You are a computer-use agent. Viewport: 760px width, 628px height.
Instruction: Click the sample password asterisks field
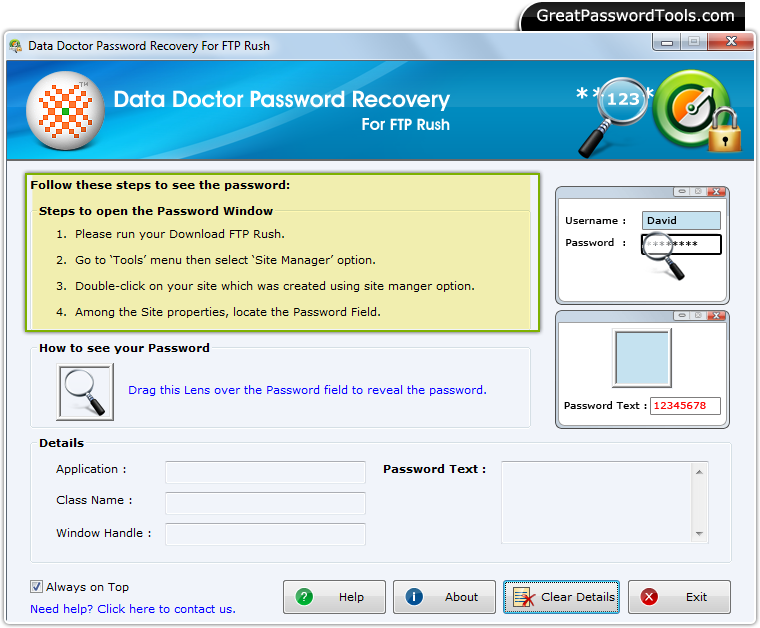click(x=681, y=244)
